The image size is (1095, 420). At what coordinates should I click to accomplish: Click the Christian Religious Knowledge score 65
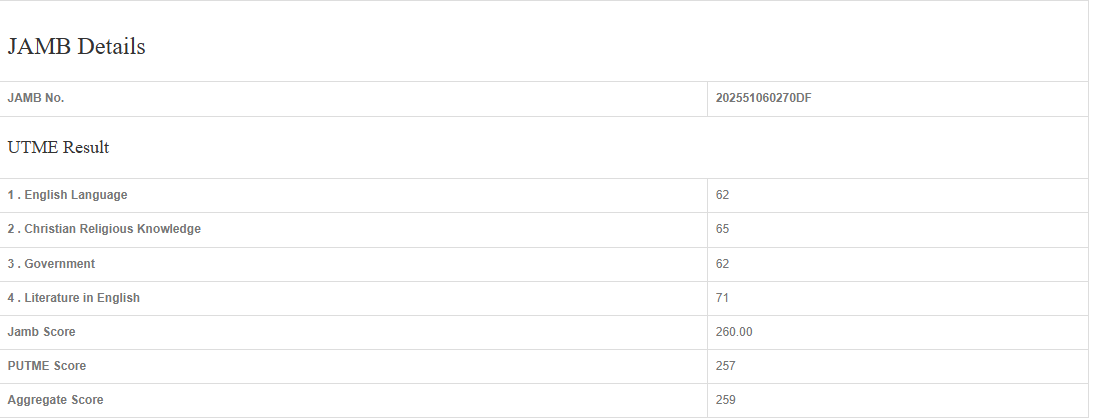pos(723,229)
